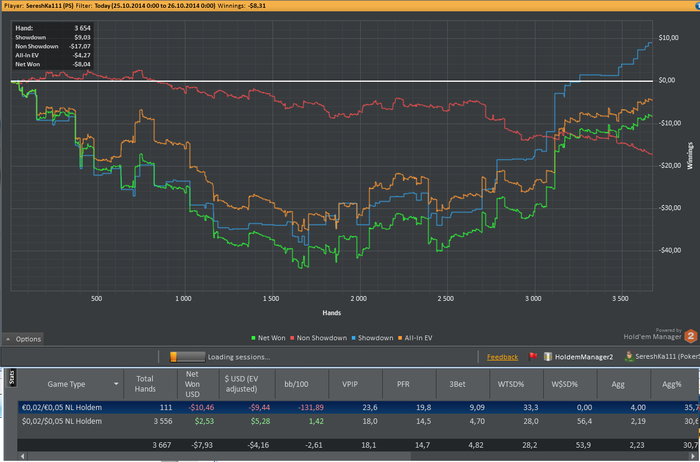Viewport: 700px width, 462px height.
Task: Click the -131,89 bb/100 cell
Action: [310, 407]
